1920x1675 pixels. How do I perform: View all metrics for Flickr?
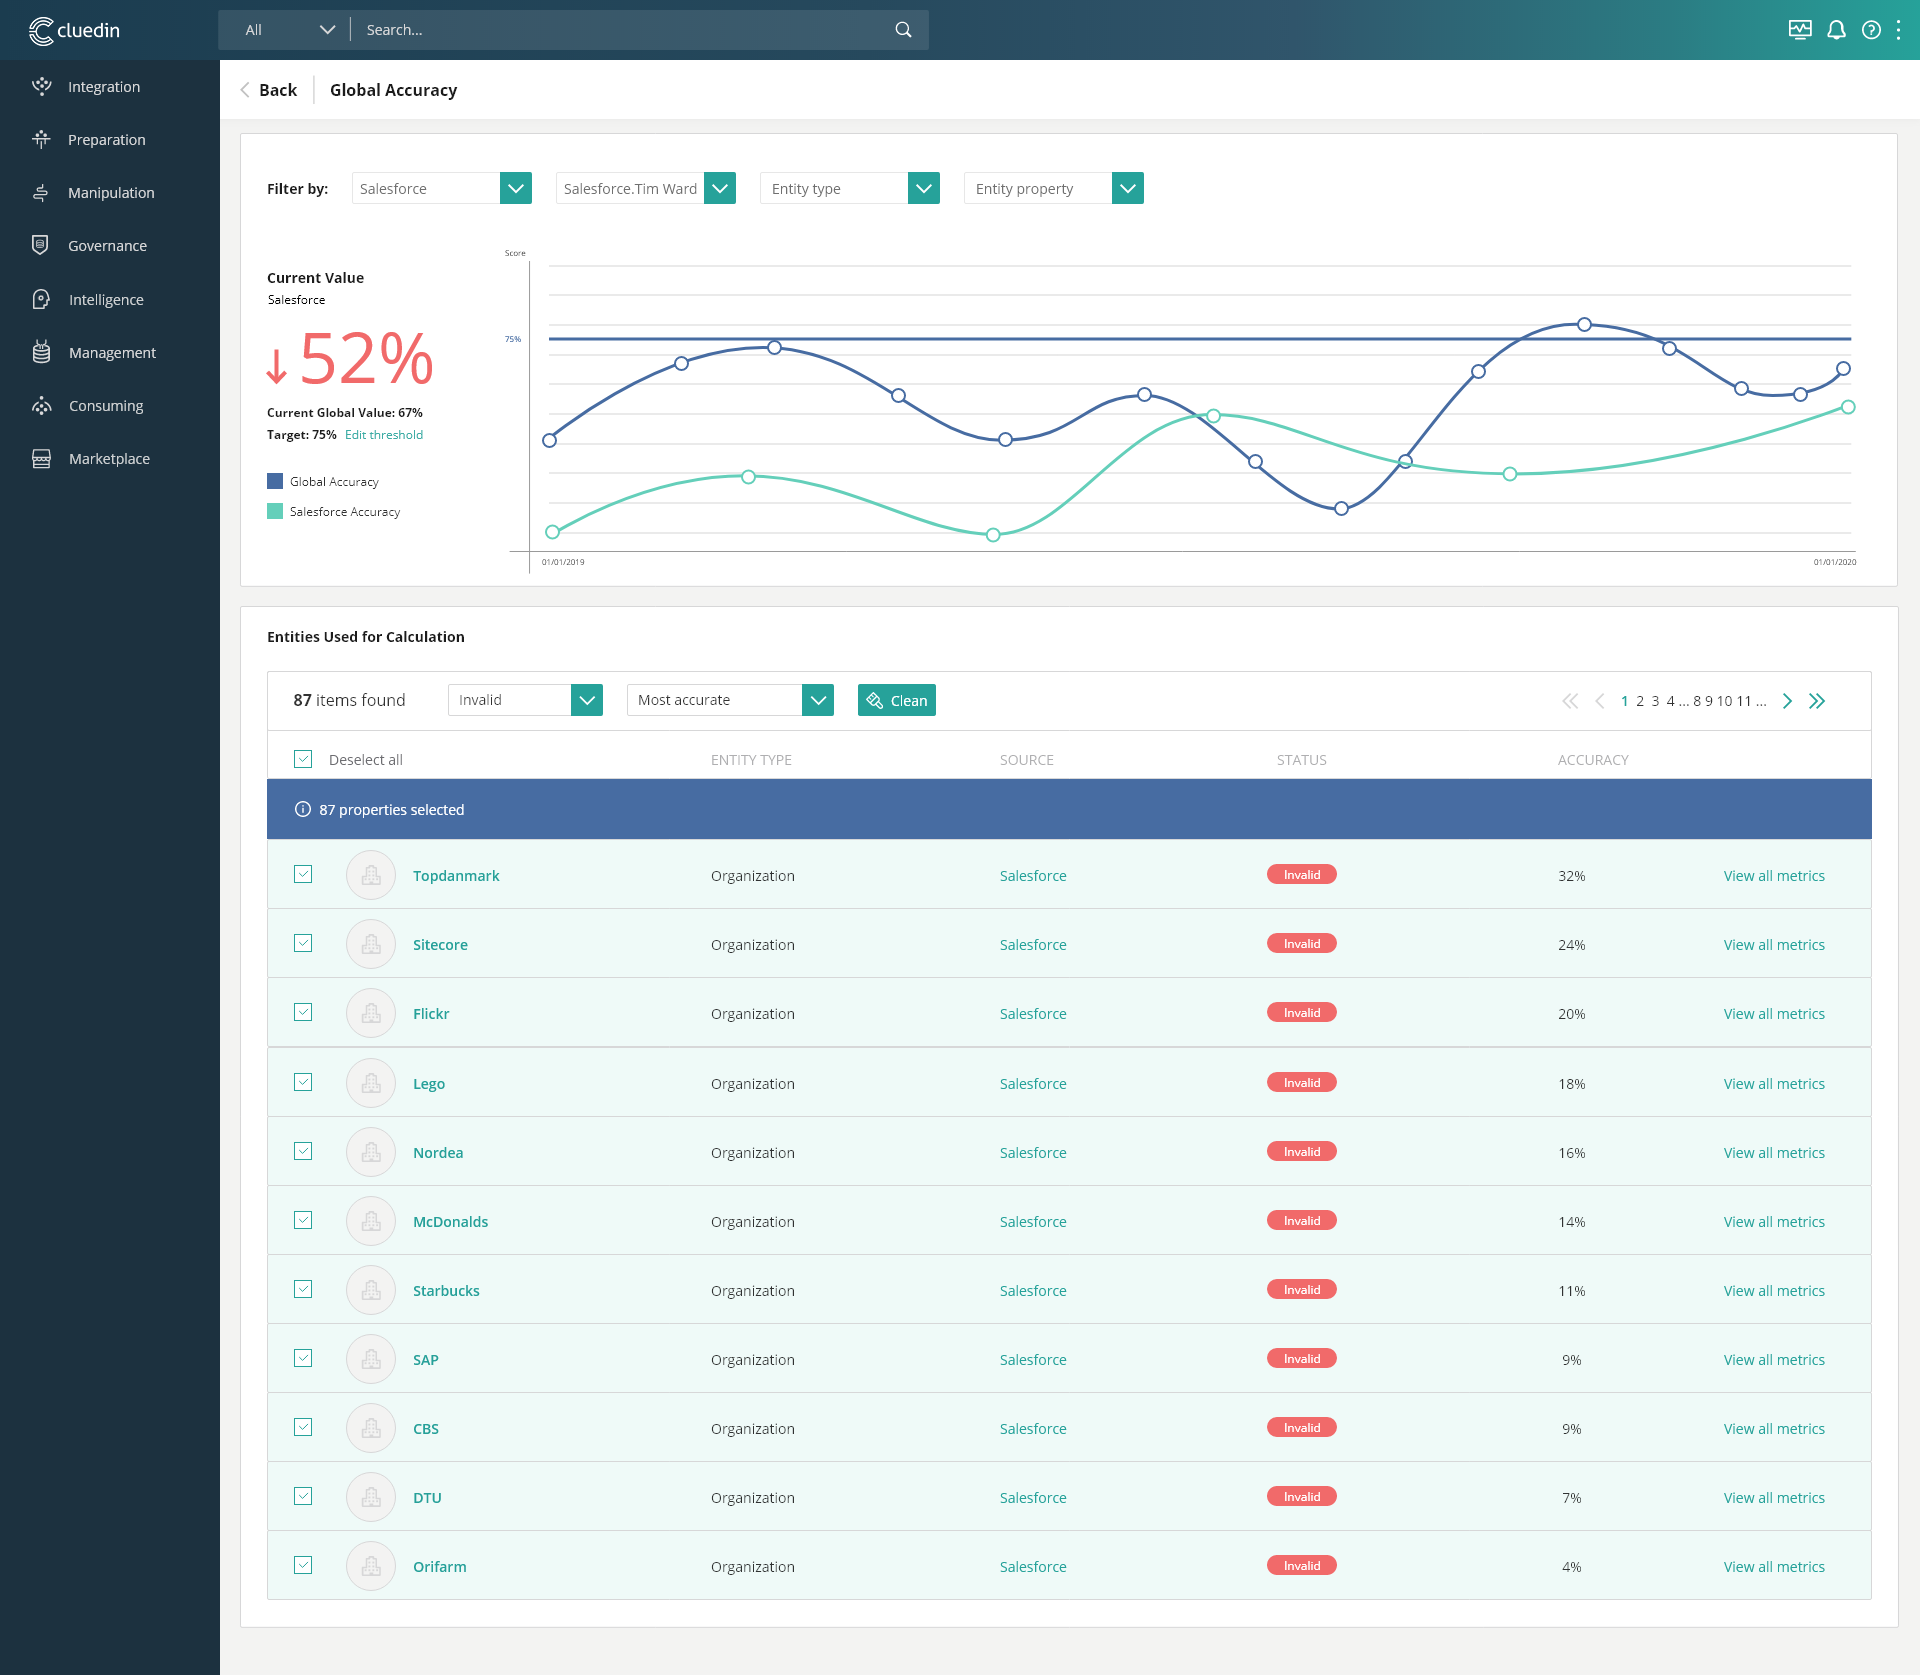(x=1774, y=1014)
